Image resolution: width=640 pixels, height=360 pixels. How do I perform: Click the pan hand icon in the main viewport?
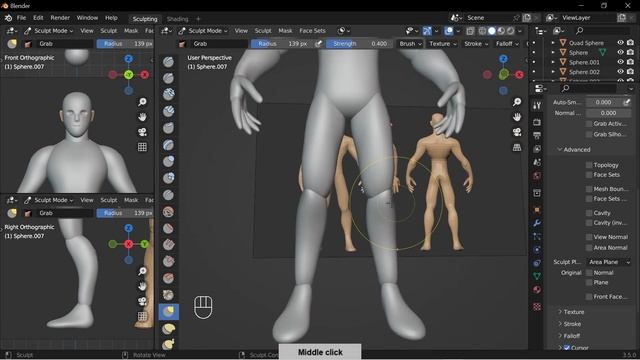tap(517, 117)
